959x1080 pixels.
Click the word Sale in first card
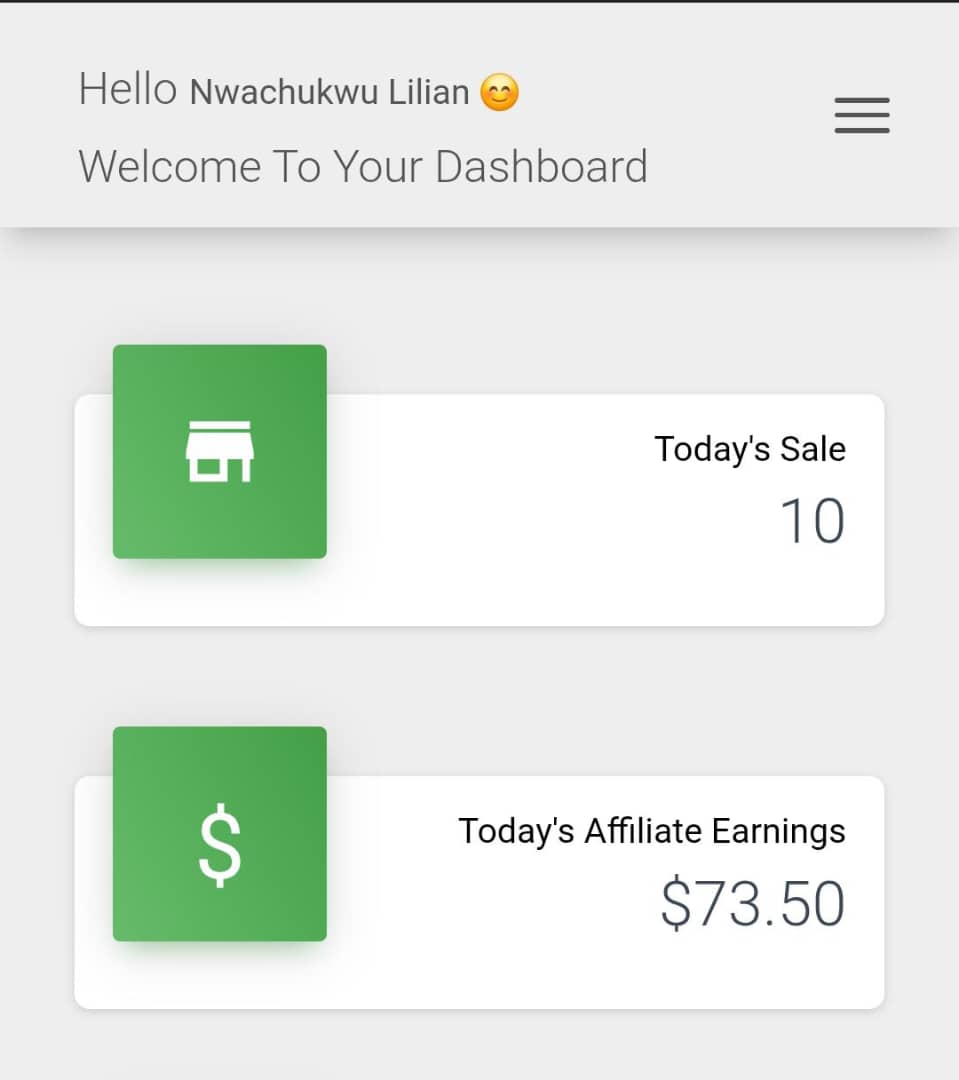click(813, 450)
